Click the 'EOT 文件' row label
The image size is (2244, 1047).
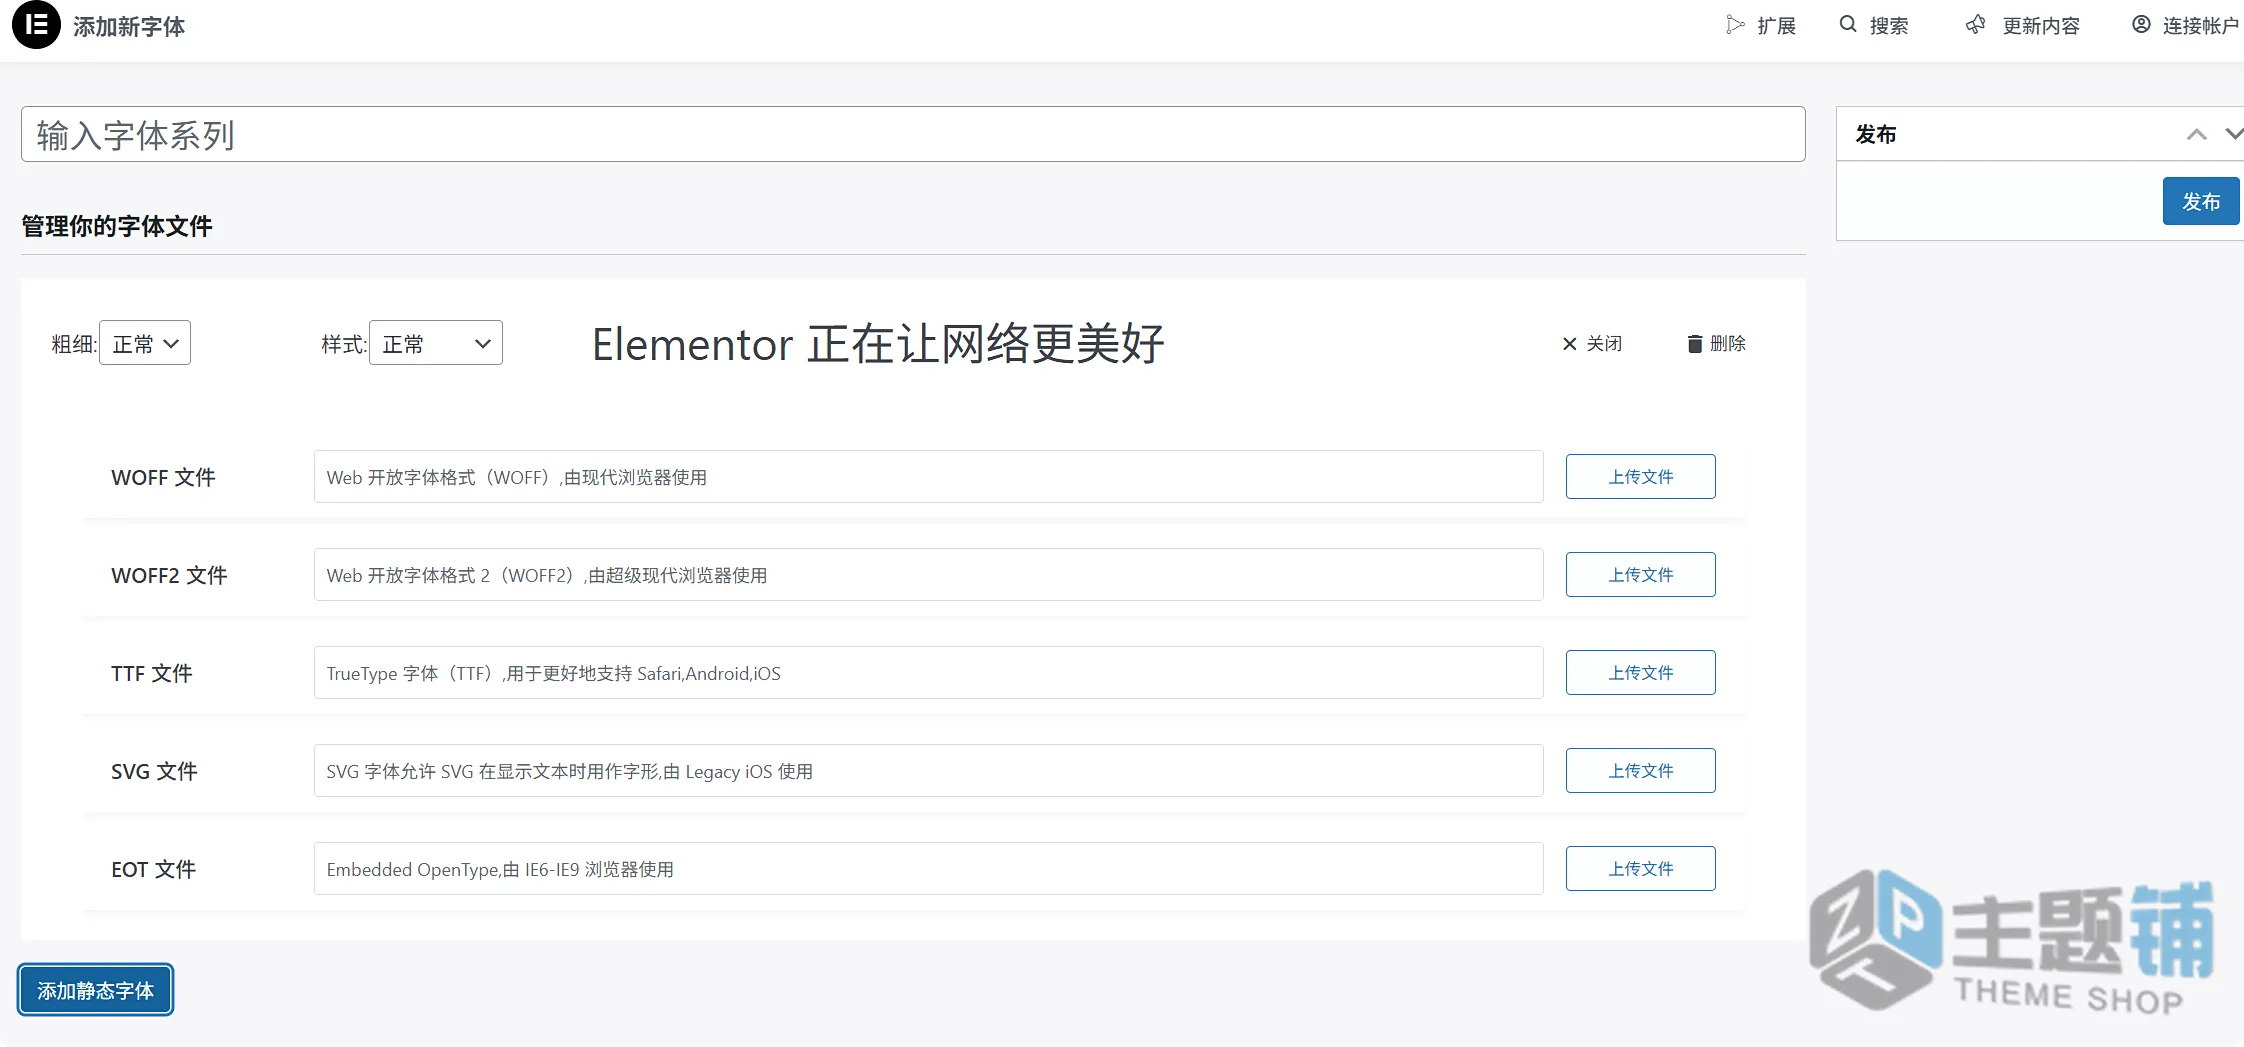(x=154, y=870)
